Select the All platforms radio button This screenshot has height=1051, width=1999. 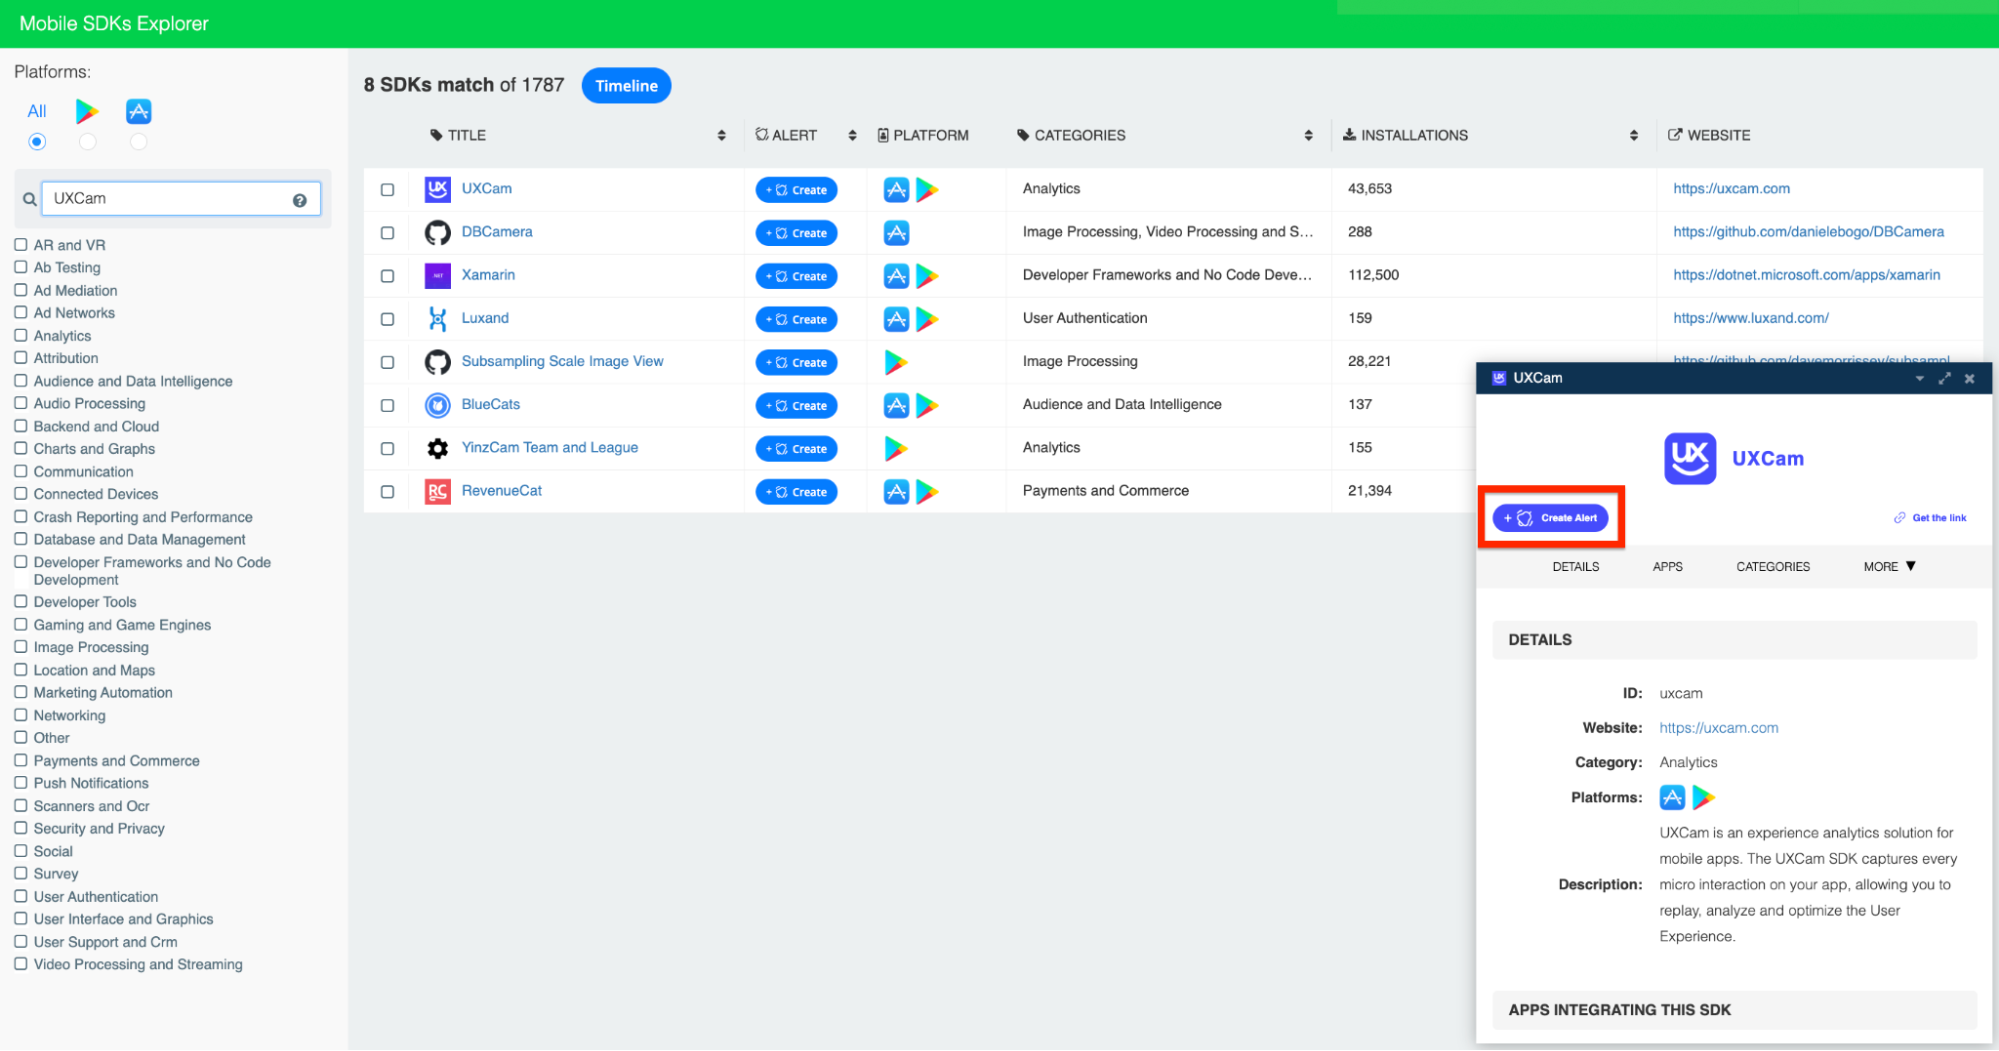[x=37, y=142]
